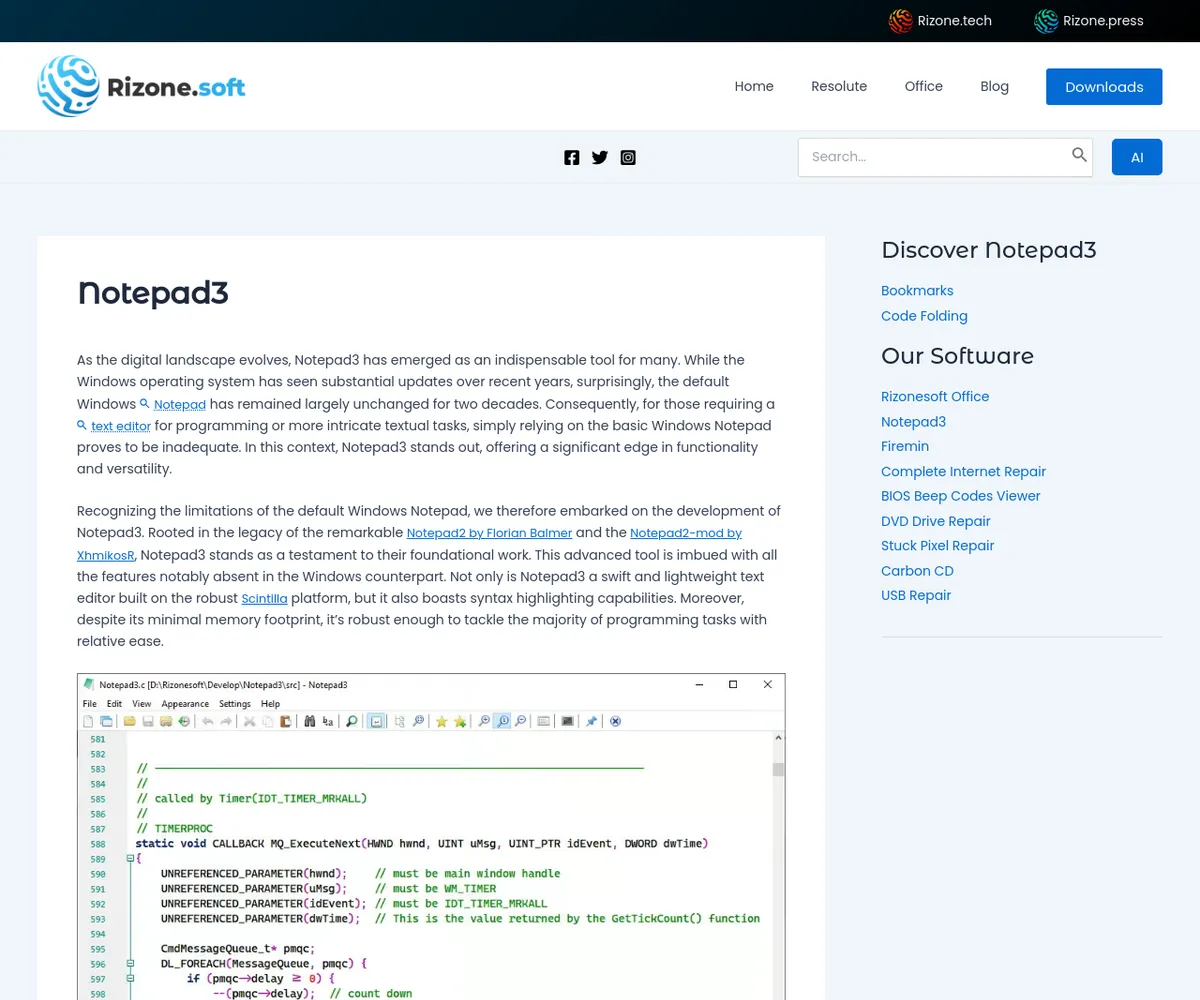The width and height of the screenshot is (1200, 1000).
Task: Open Complete Internet Repair link
Action: tap(963, 472)
